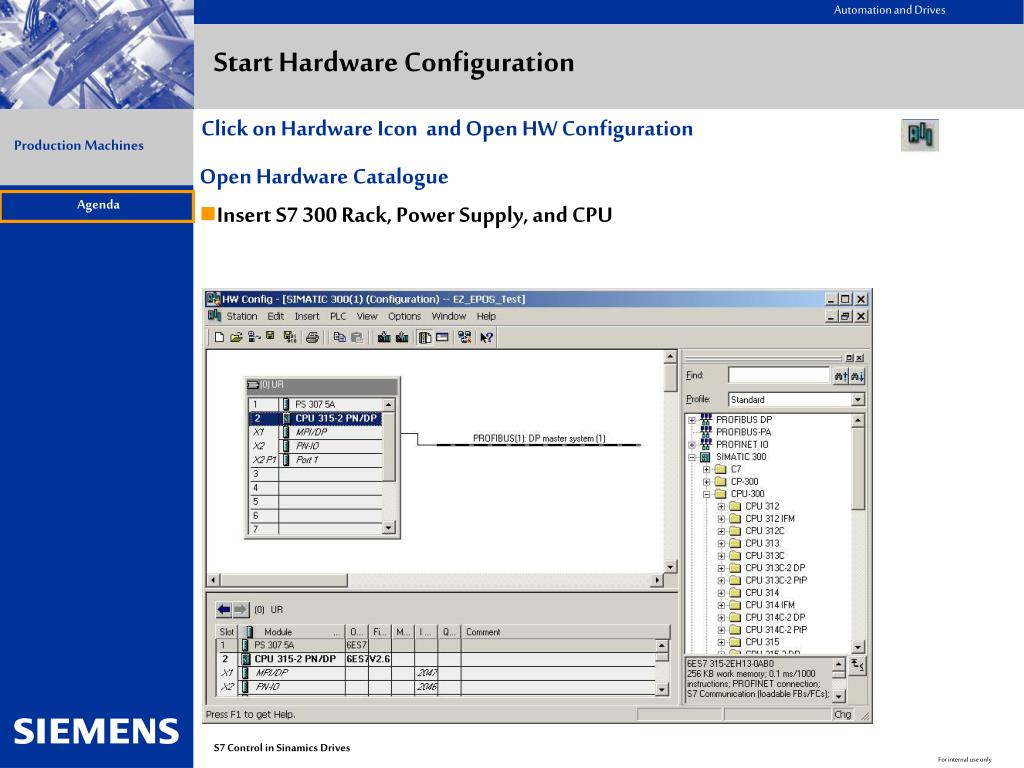The height and width of the screenshot is (768, 1024).
Task: Select the PROFIBUS-PA catalog node
Action: [x=743, y=432]
